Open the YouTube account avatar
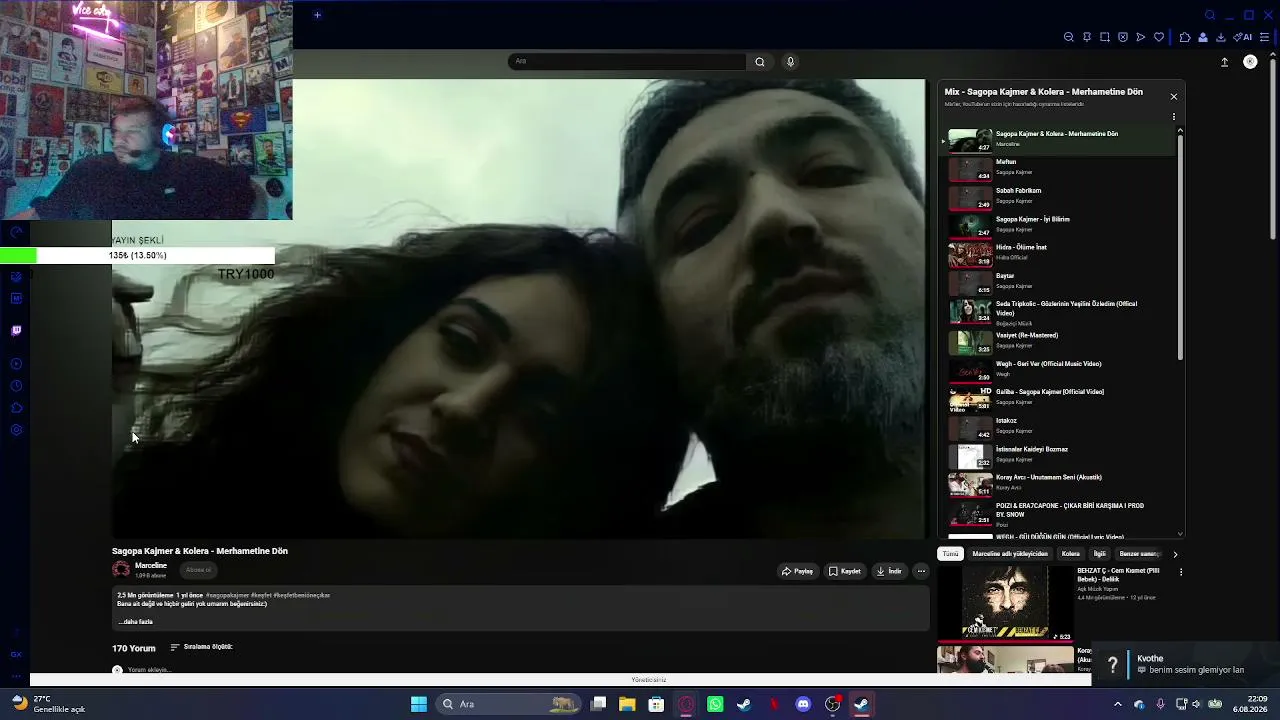The width and height of the screenshot is (1280, 720). (1250, 62)
